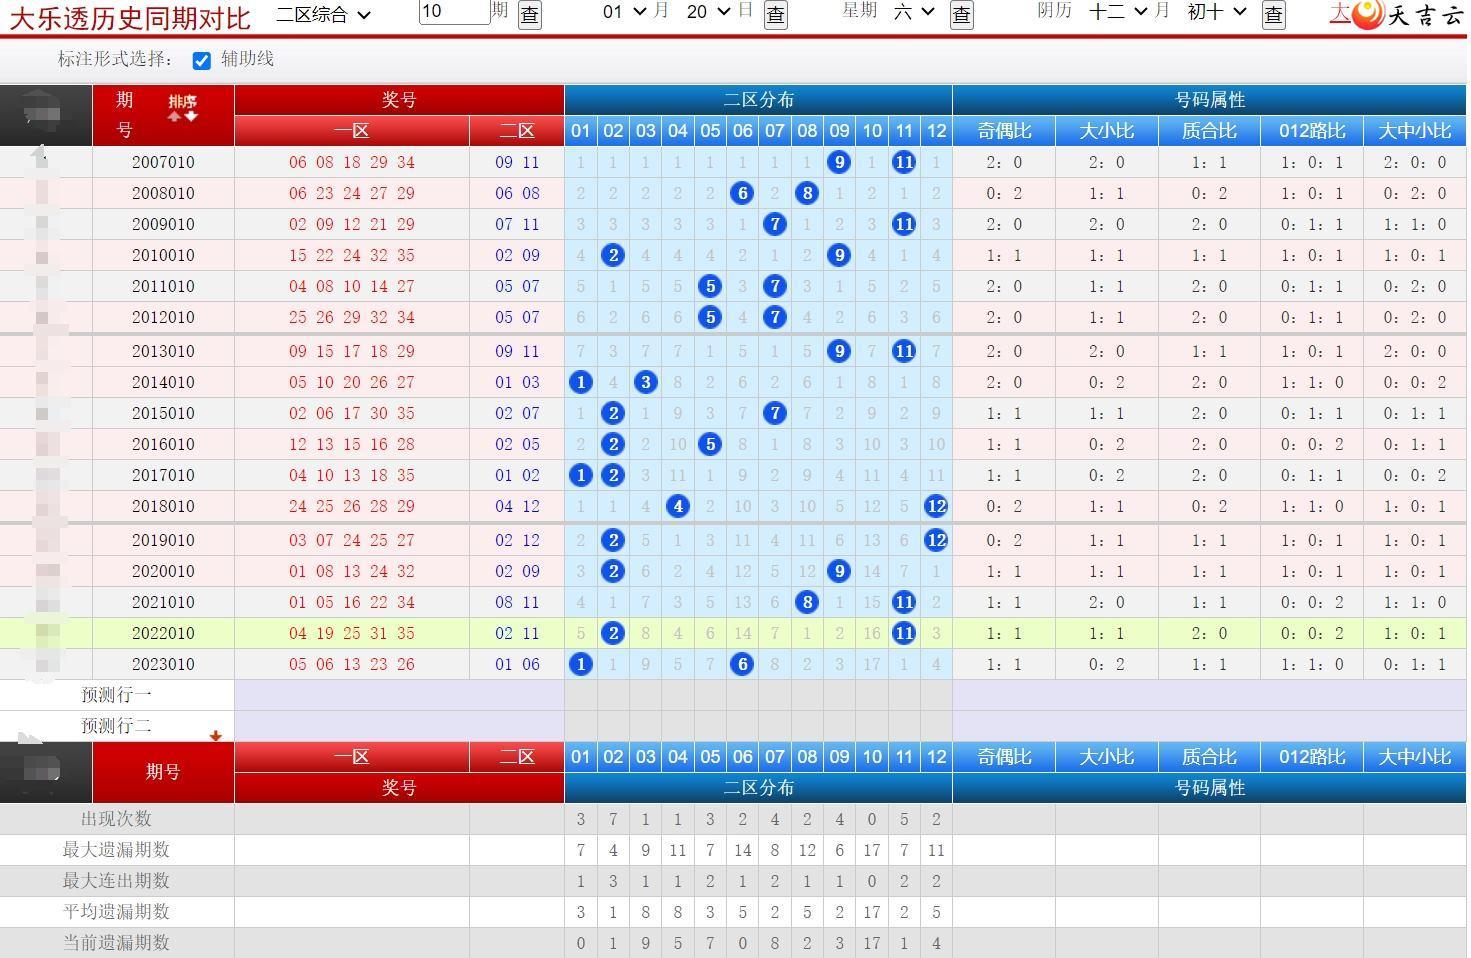Click the 012路比 header in top table
The height and width of the screenshot is (958, 1471).
pos(1312,131)
